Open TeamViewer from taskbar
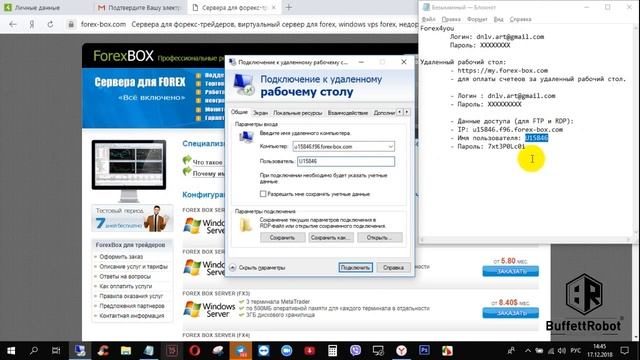This screenshot has height=360, width=640. click(264, 351)
